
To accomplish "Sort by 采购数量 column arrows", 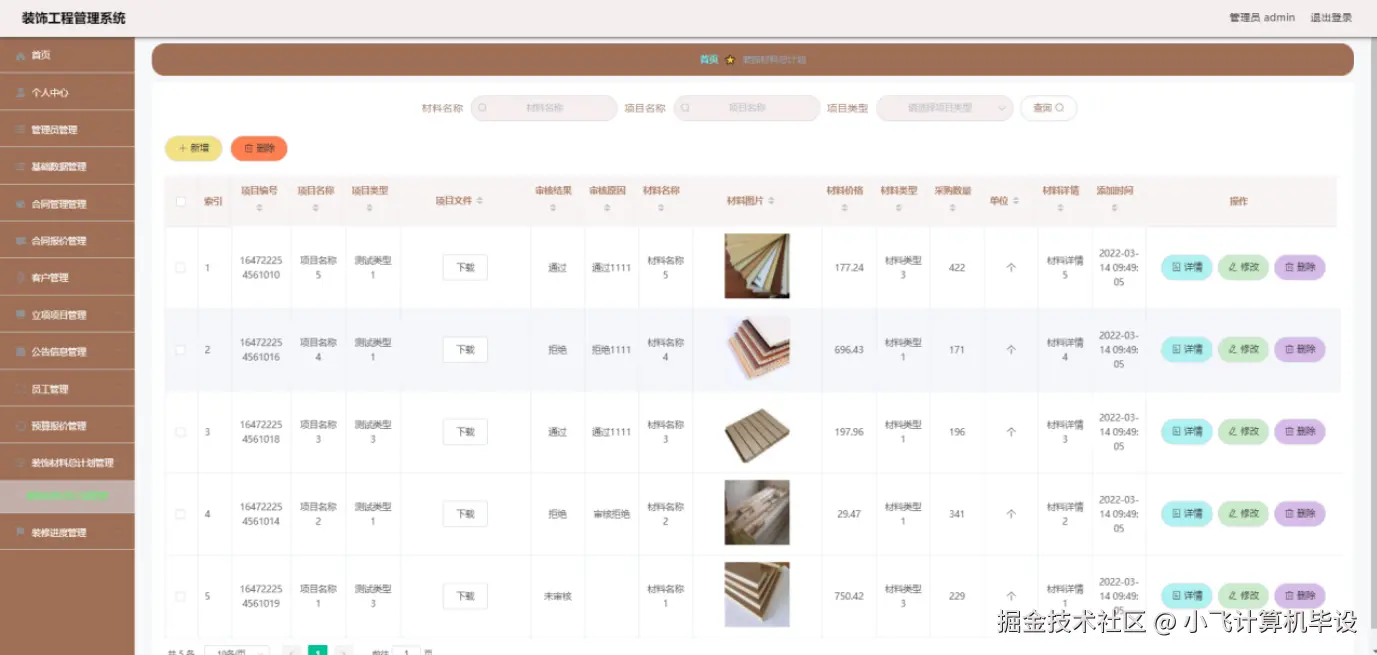I will (953, 208).
